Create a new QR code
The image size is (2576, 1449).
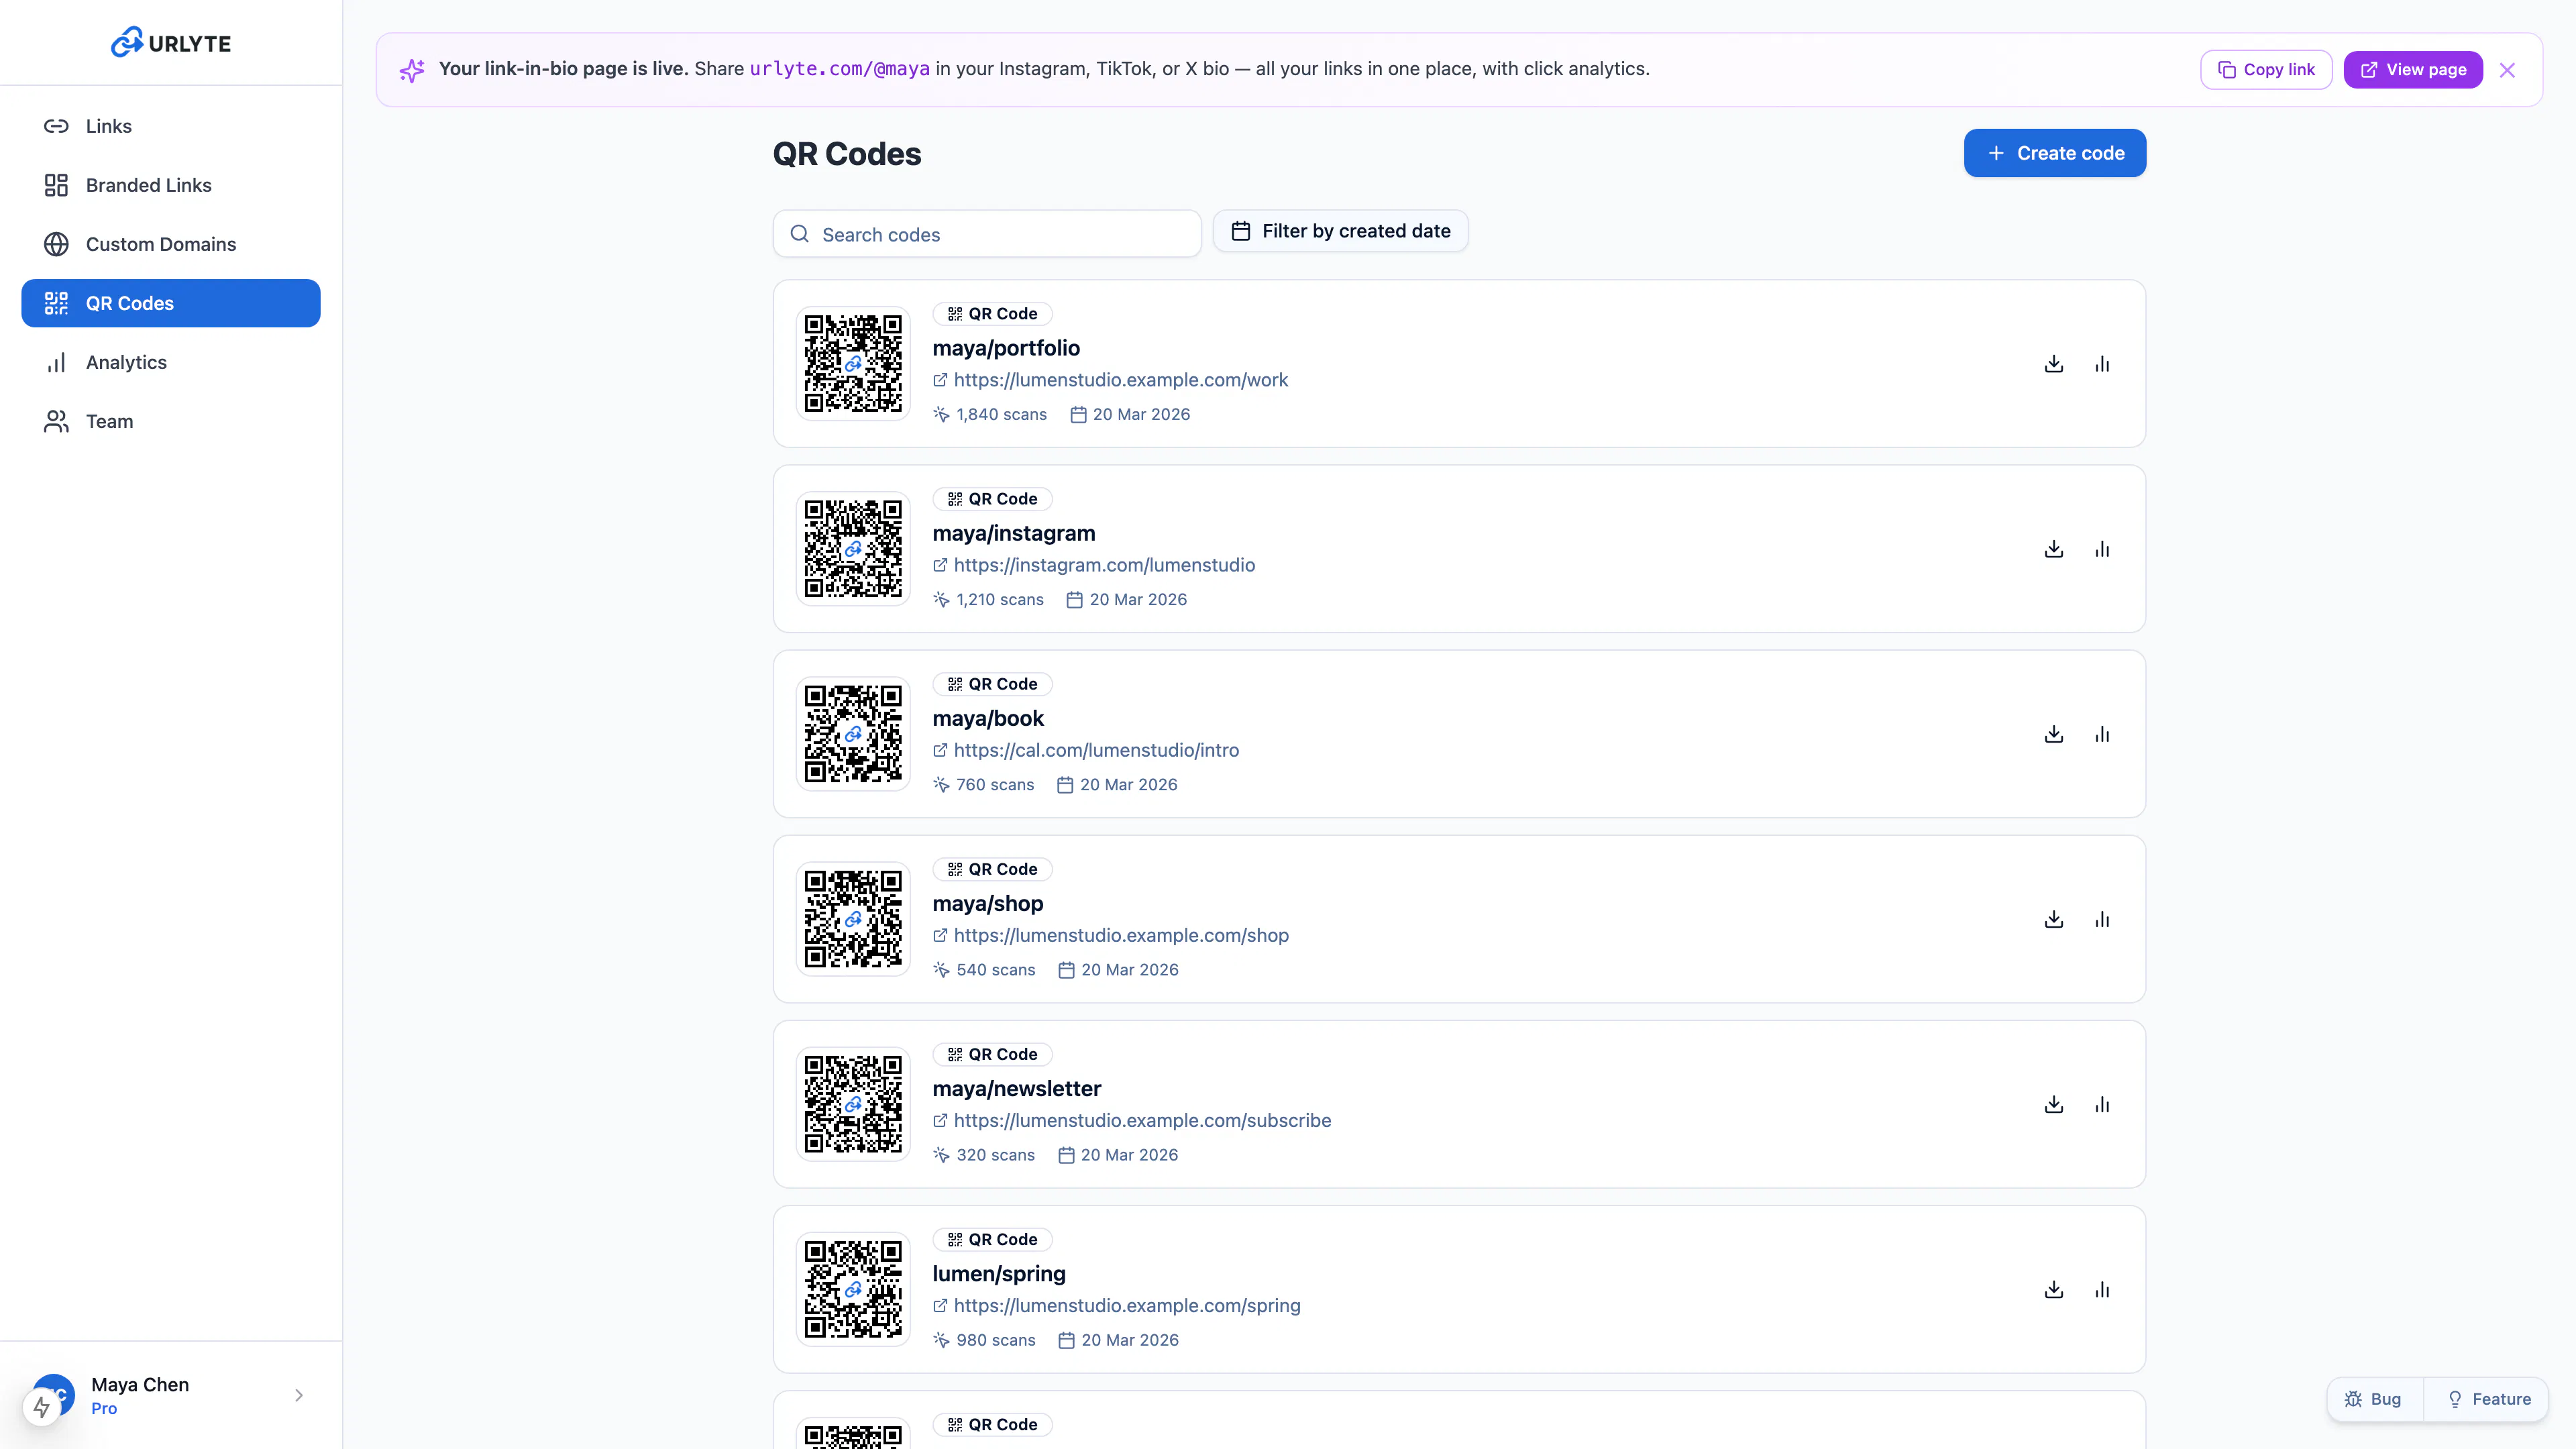click(2055, 153)
